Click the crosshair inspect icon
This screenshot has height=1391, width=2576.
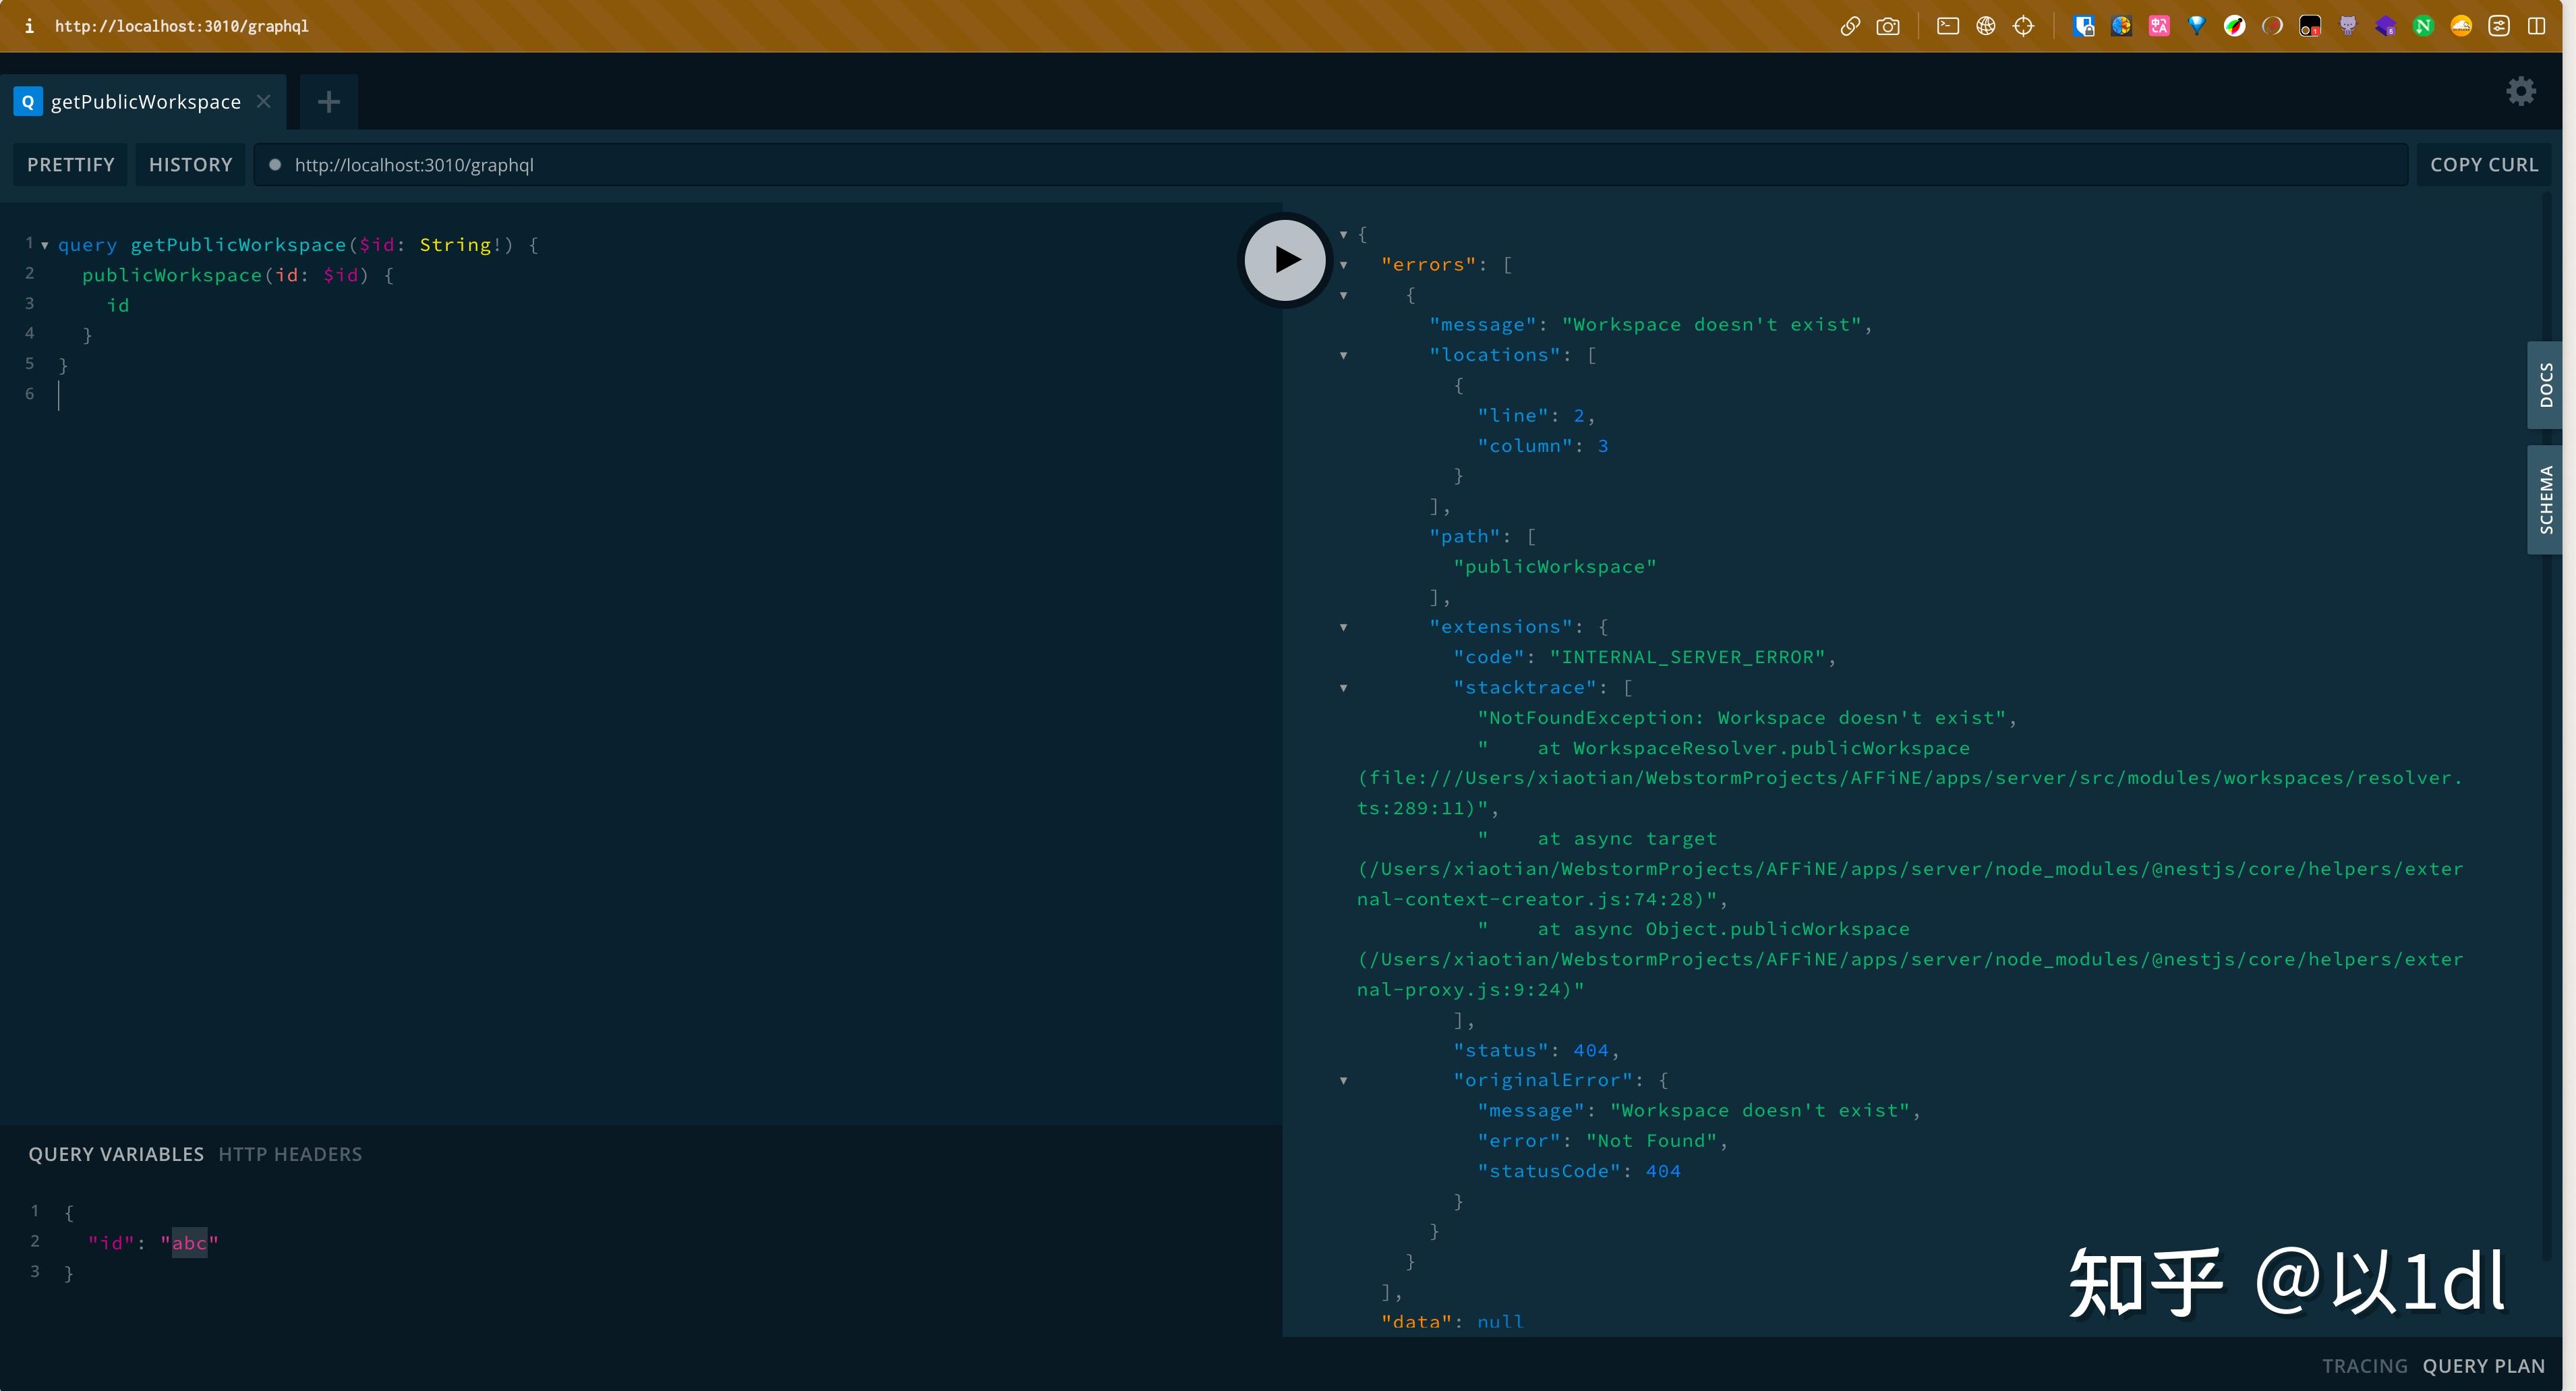(x=2023, y=27)
